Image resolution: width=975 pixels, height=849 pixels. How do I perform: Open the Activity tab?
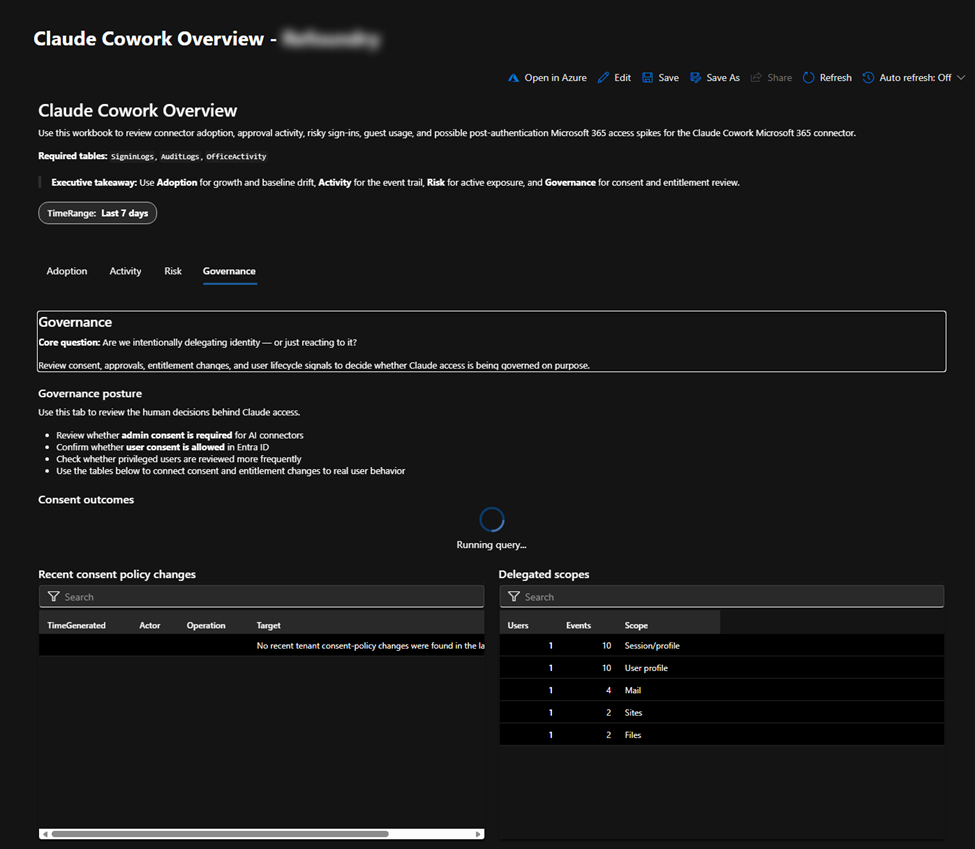125,271
